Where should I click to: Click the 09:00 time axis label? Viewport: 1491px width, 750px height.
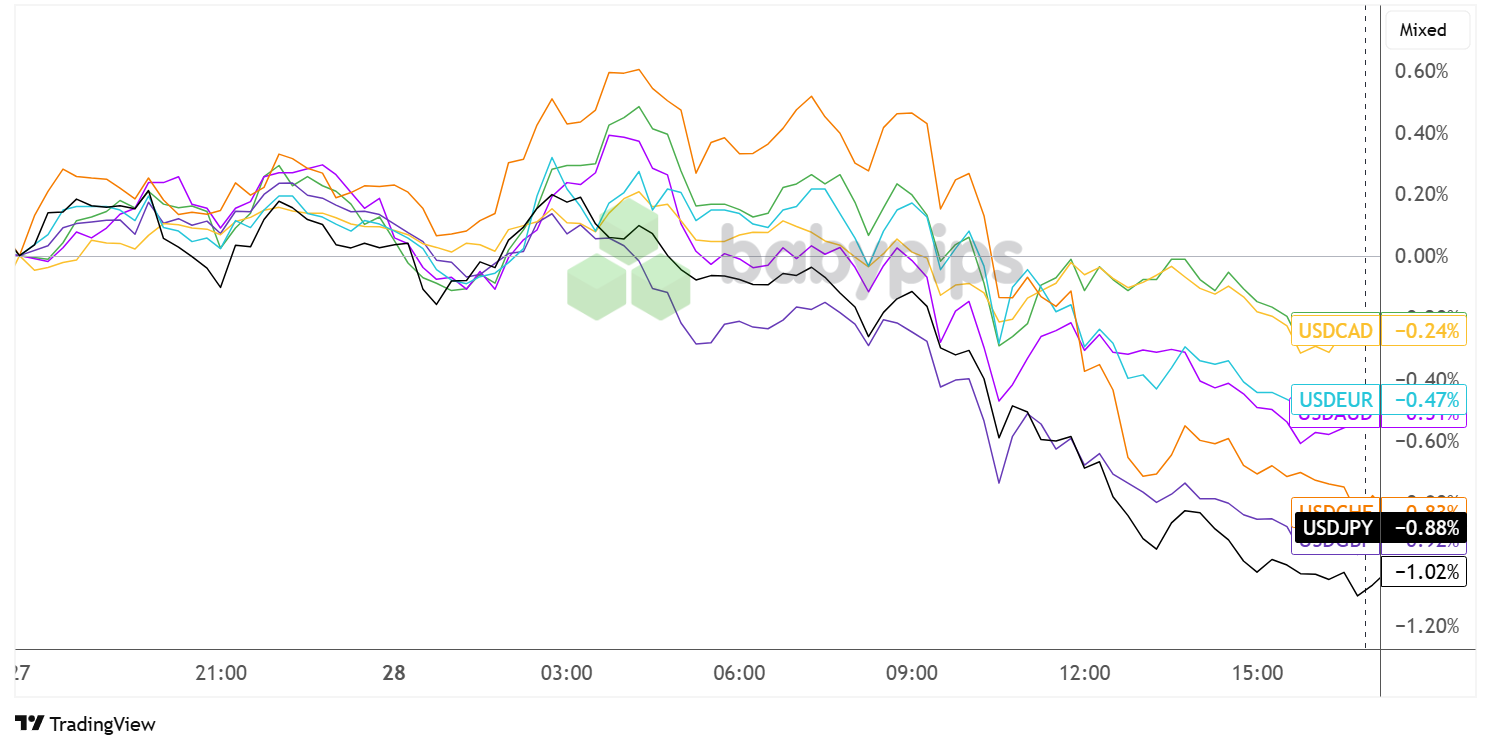(x=912, y=672)
